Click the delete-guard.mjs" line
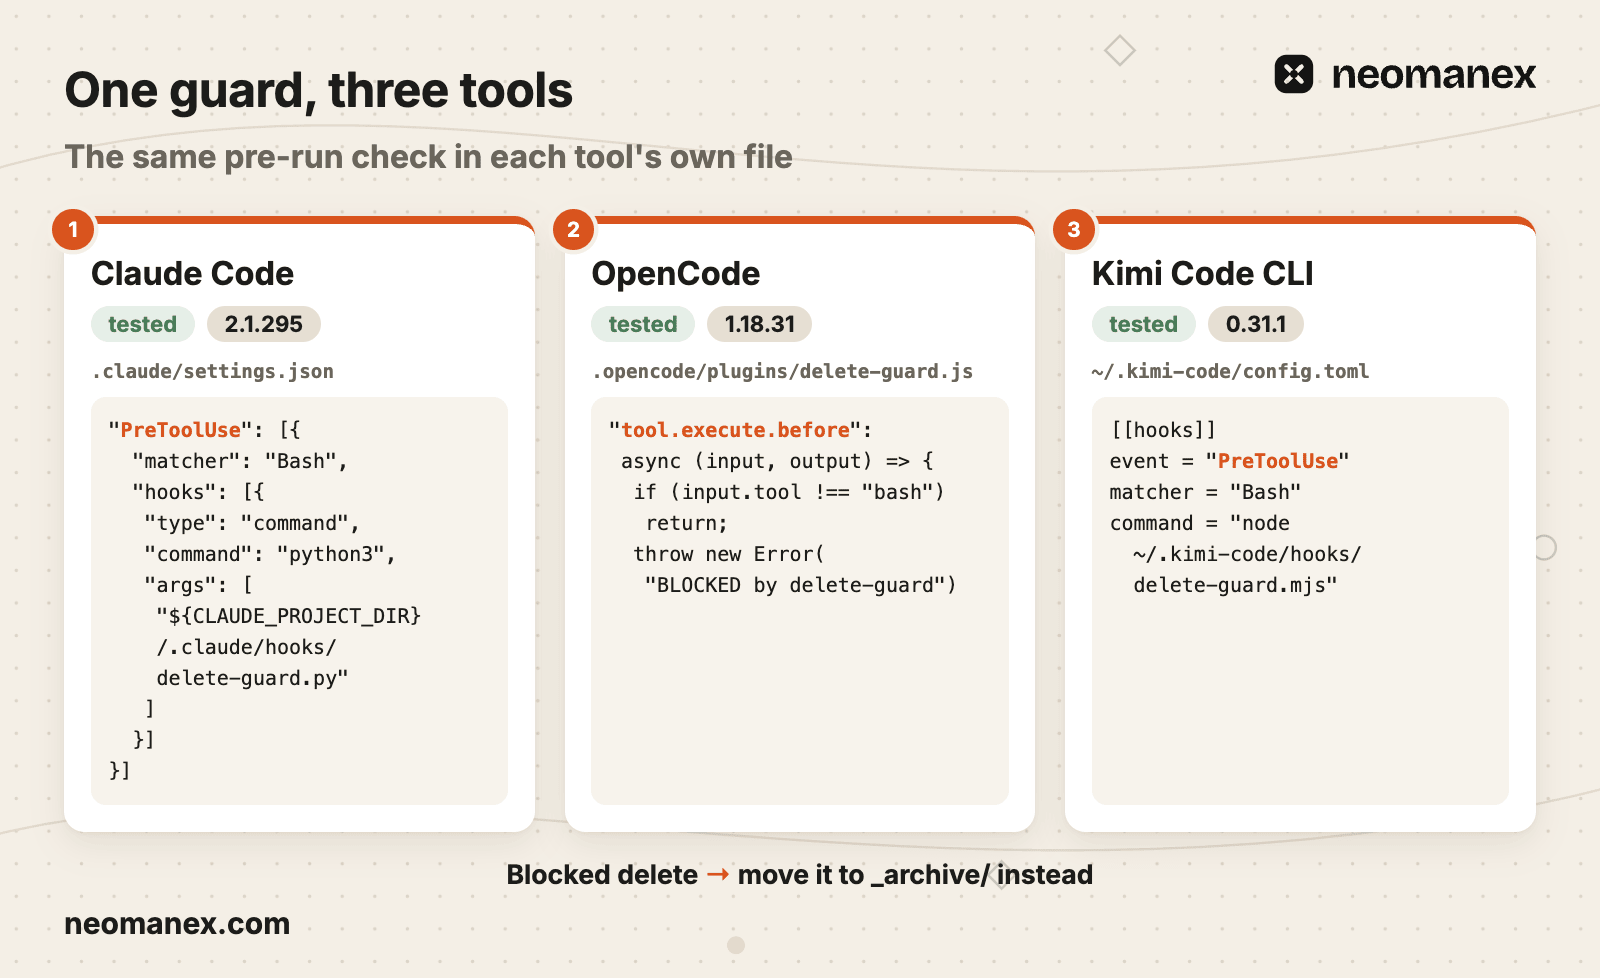Screen dimensions: 1600x978 click(x=1235, y=585)
